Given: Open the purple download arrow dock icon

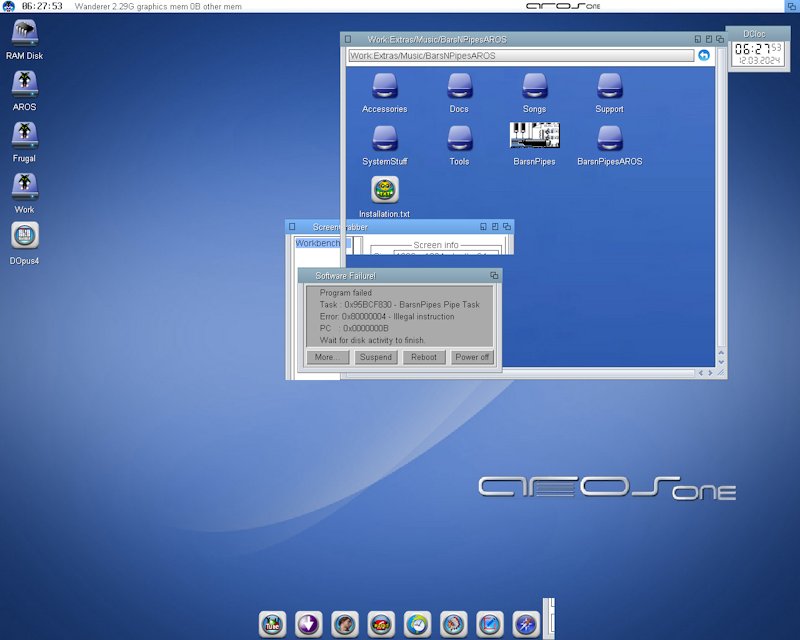Looking at the screenshot, I should pyautogui.click(x=308, y=624).
